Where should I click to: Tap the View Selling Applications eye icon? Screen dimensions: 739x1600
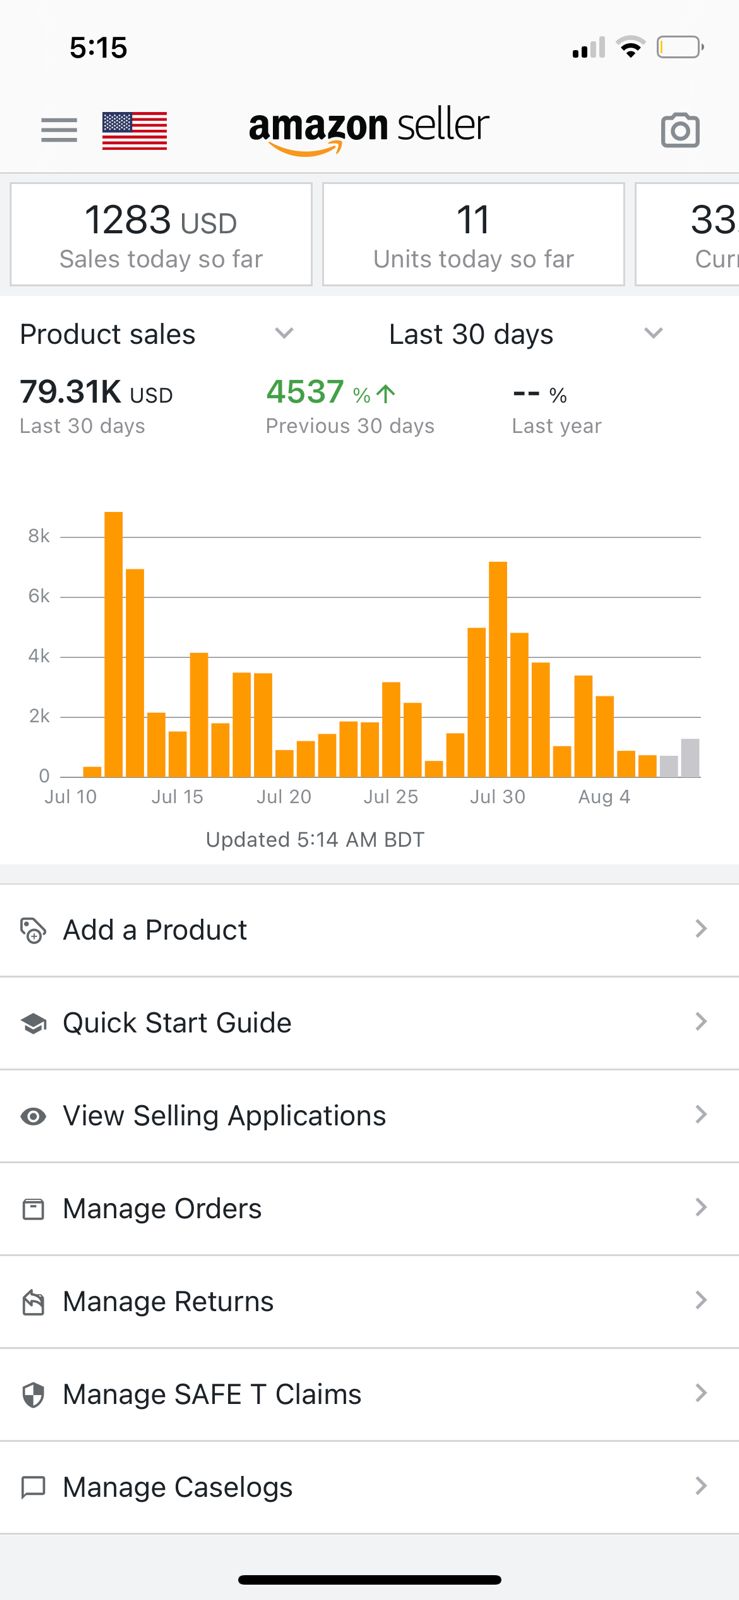point(33,1116)
